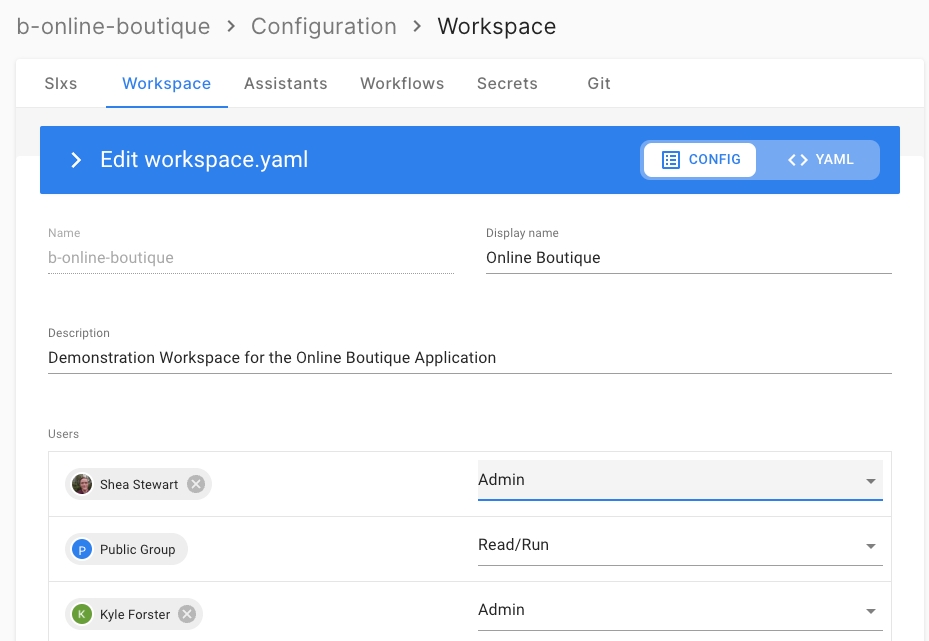Click the Public Group avatar icon
This screenshot has width=929, height=641.
(x=82, y=549)
